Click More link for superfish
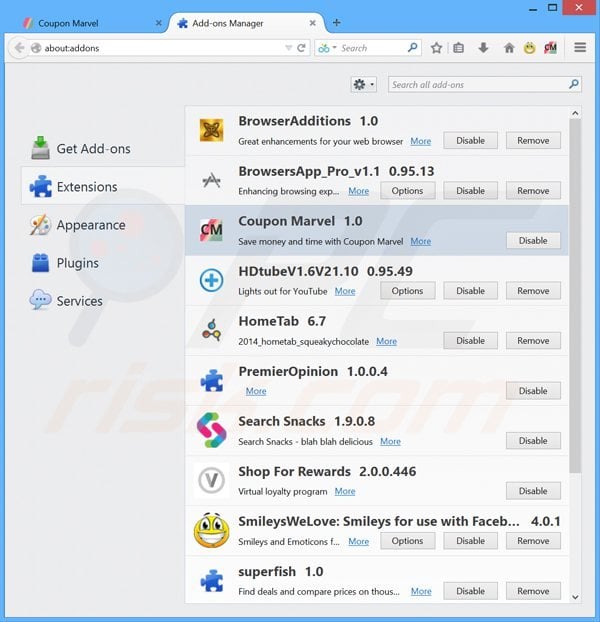 coord(421,591)
